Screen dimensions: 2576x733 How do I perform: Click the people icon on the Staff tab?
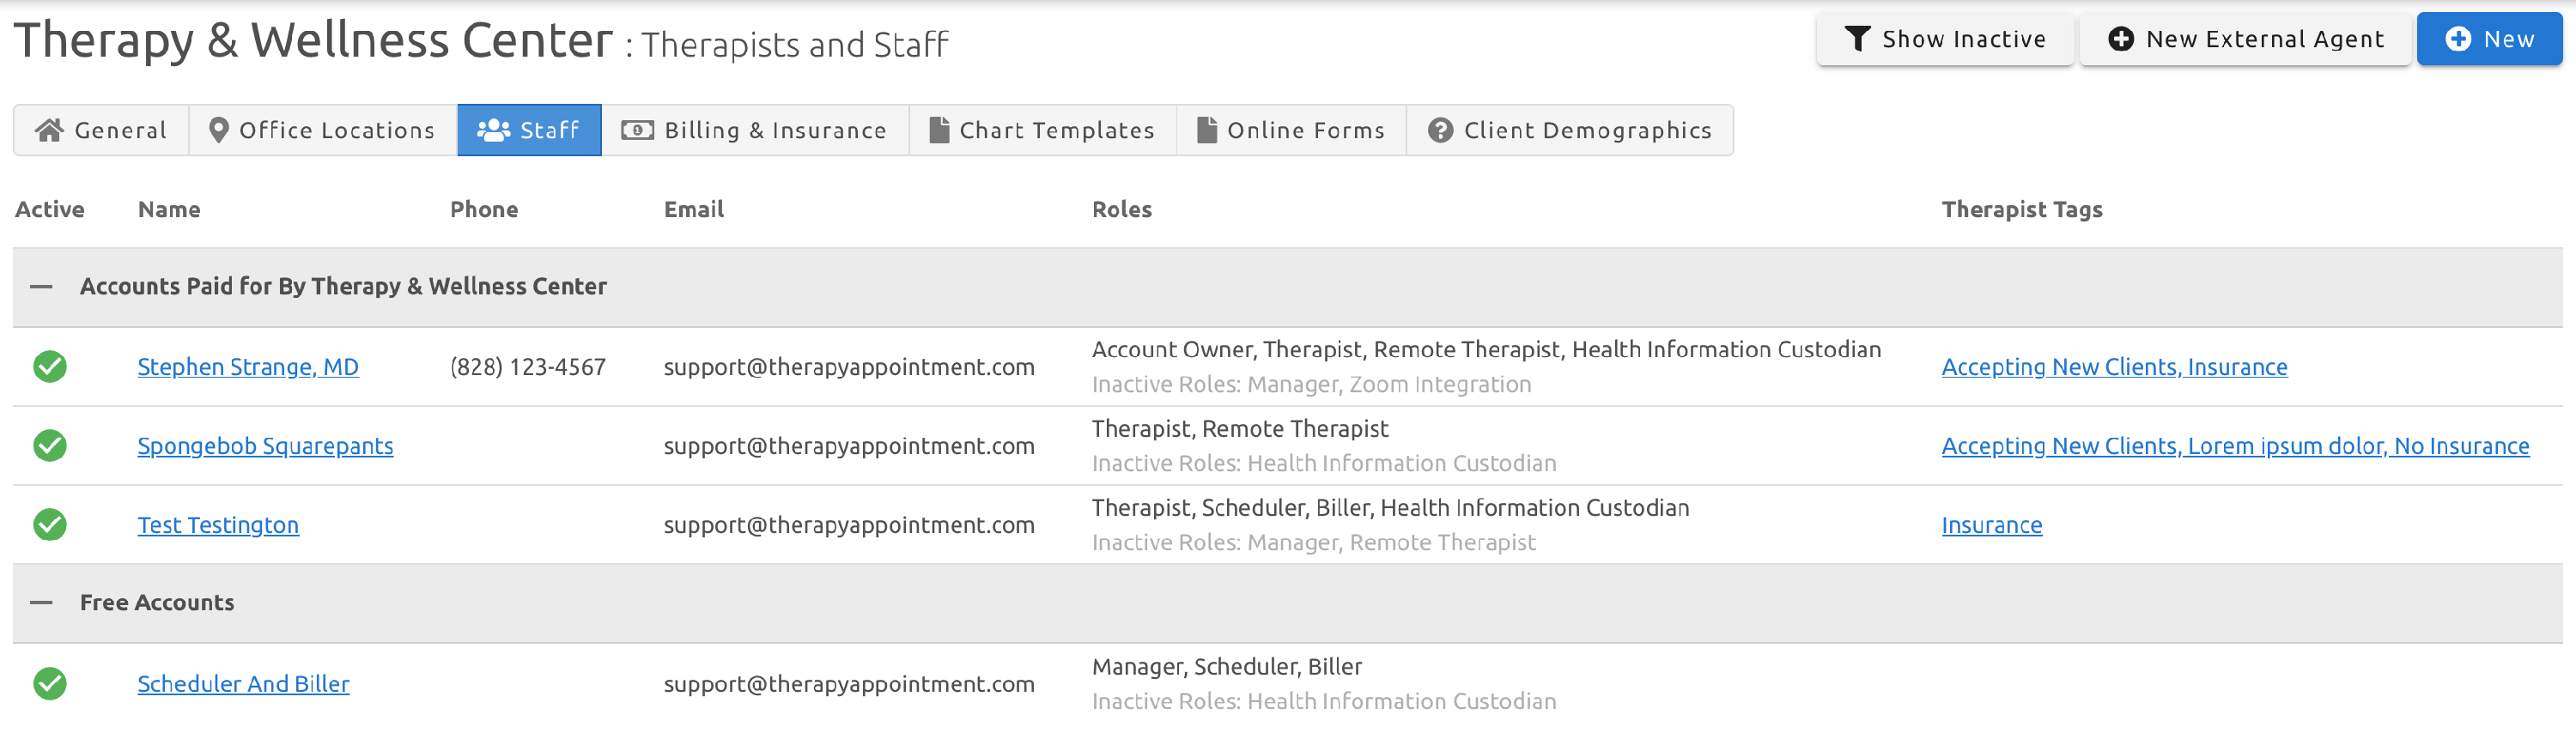coord(493,129)
